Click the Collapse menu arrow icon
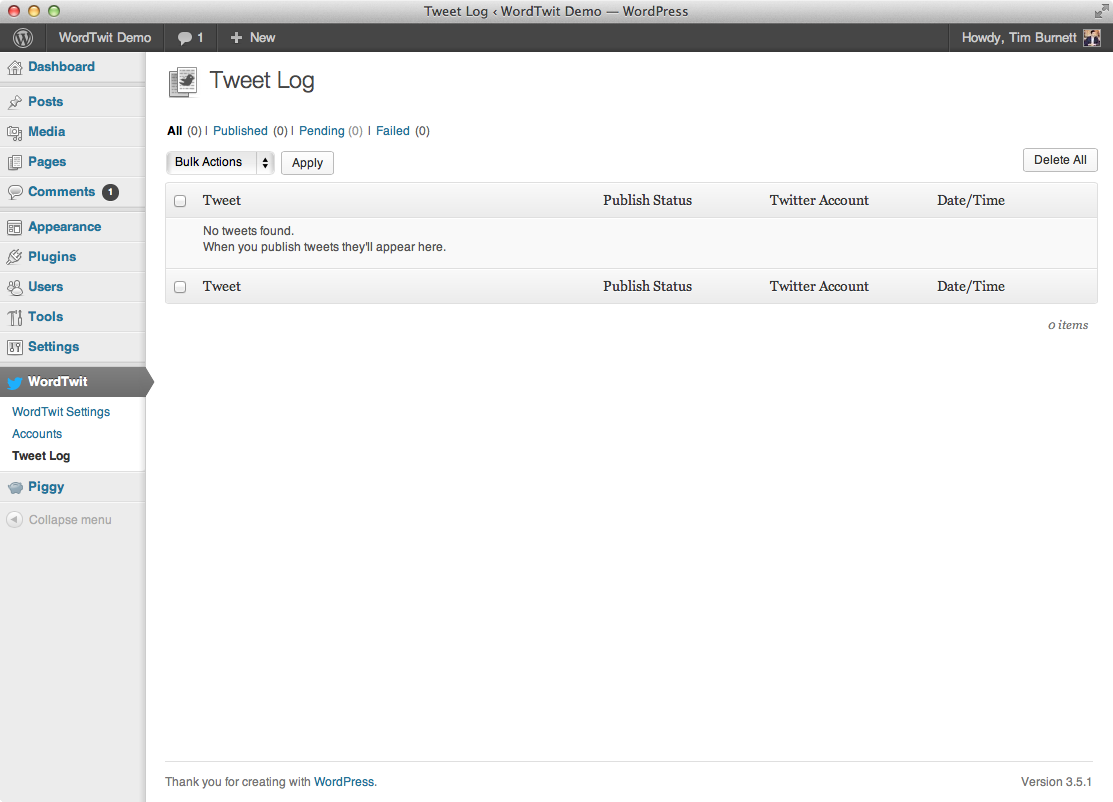Screen dimensions: 1113x802 point(14,520)
